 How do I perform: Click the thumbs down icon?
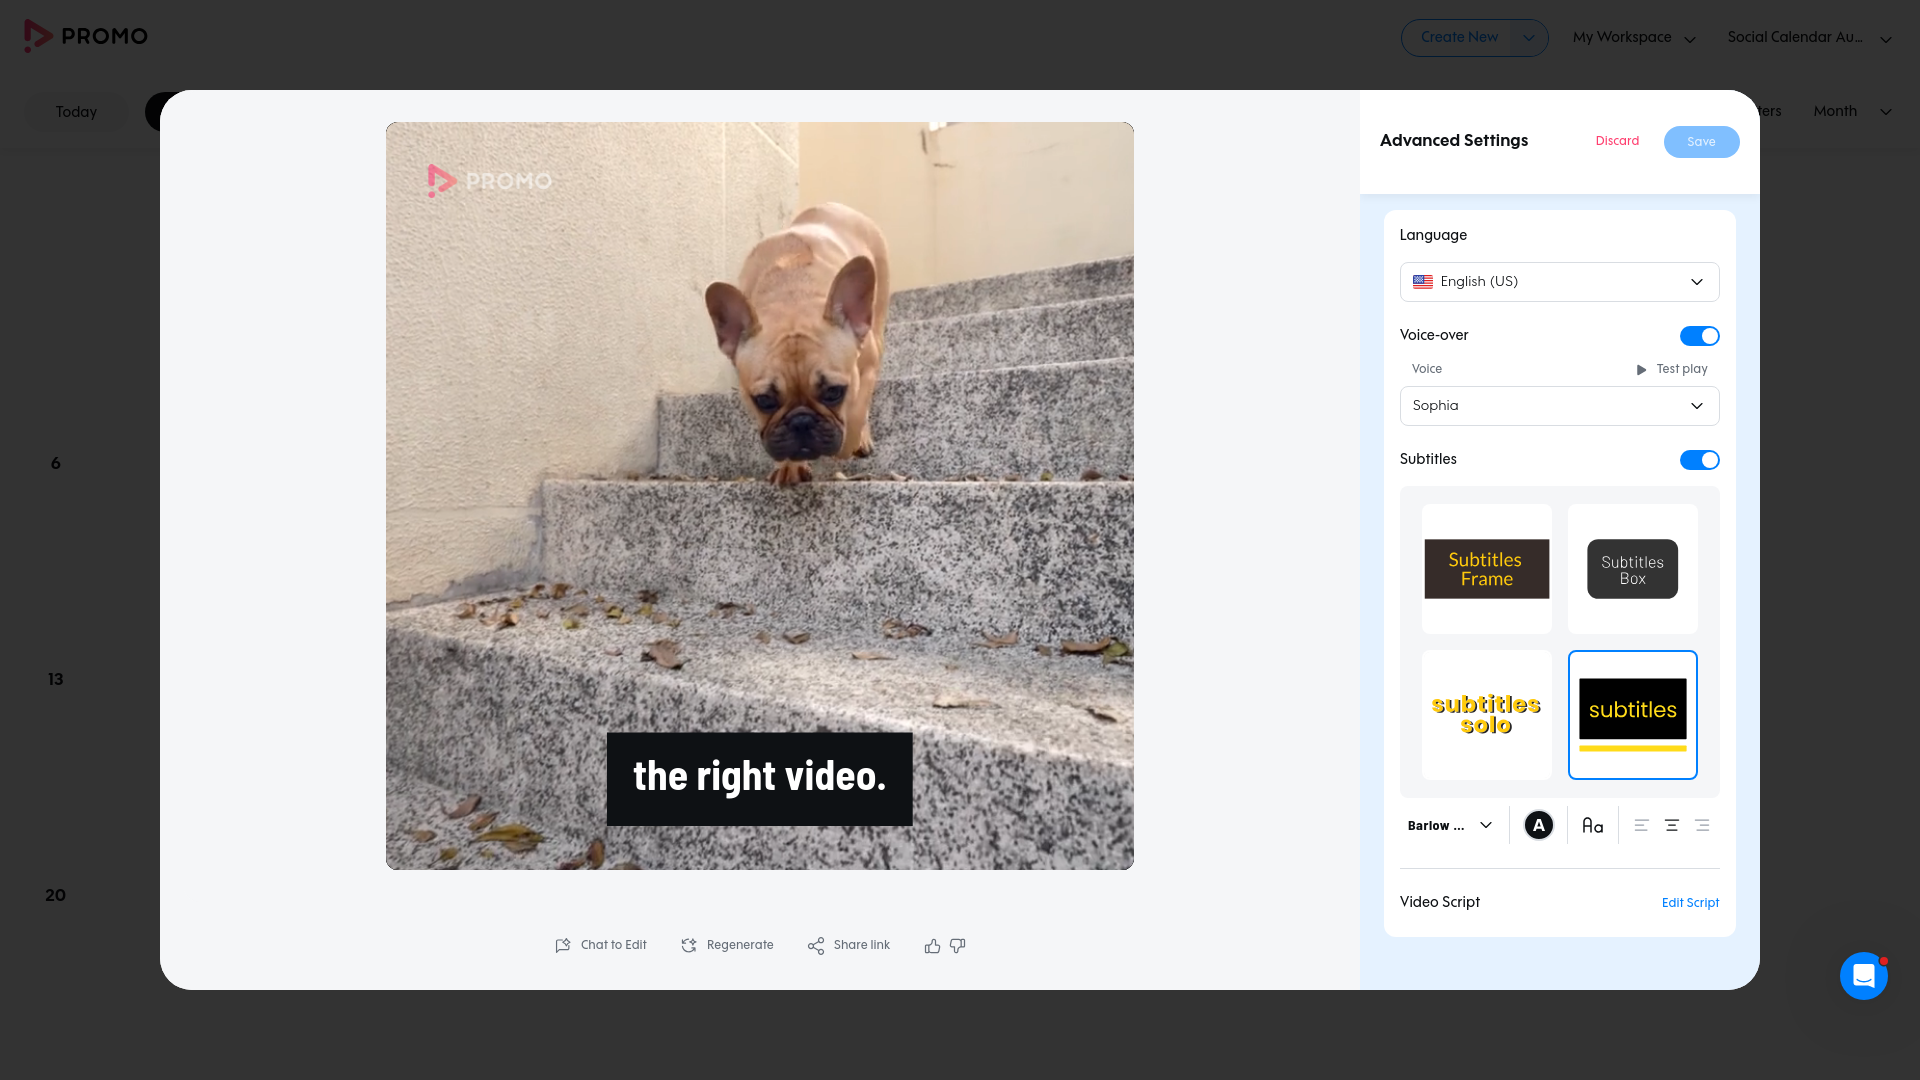point(958,946)
